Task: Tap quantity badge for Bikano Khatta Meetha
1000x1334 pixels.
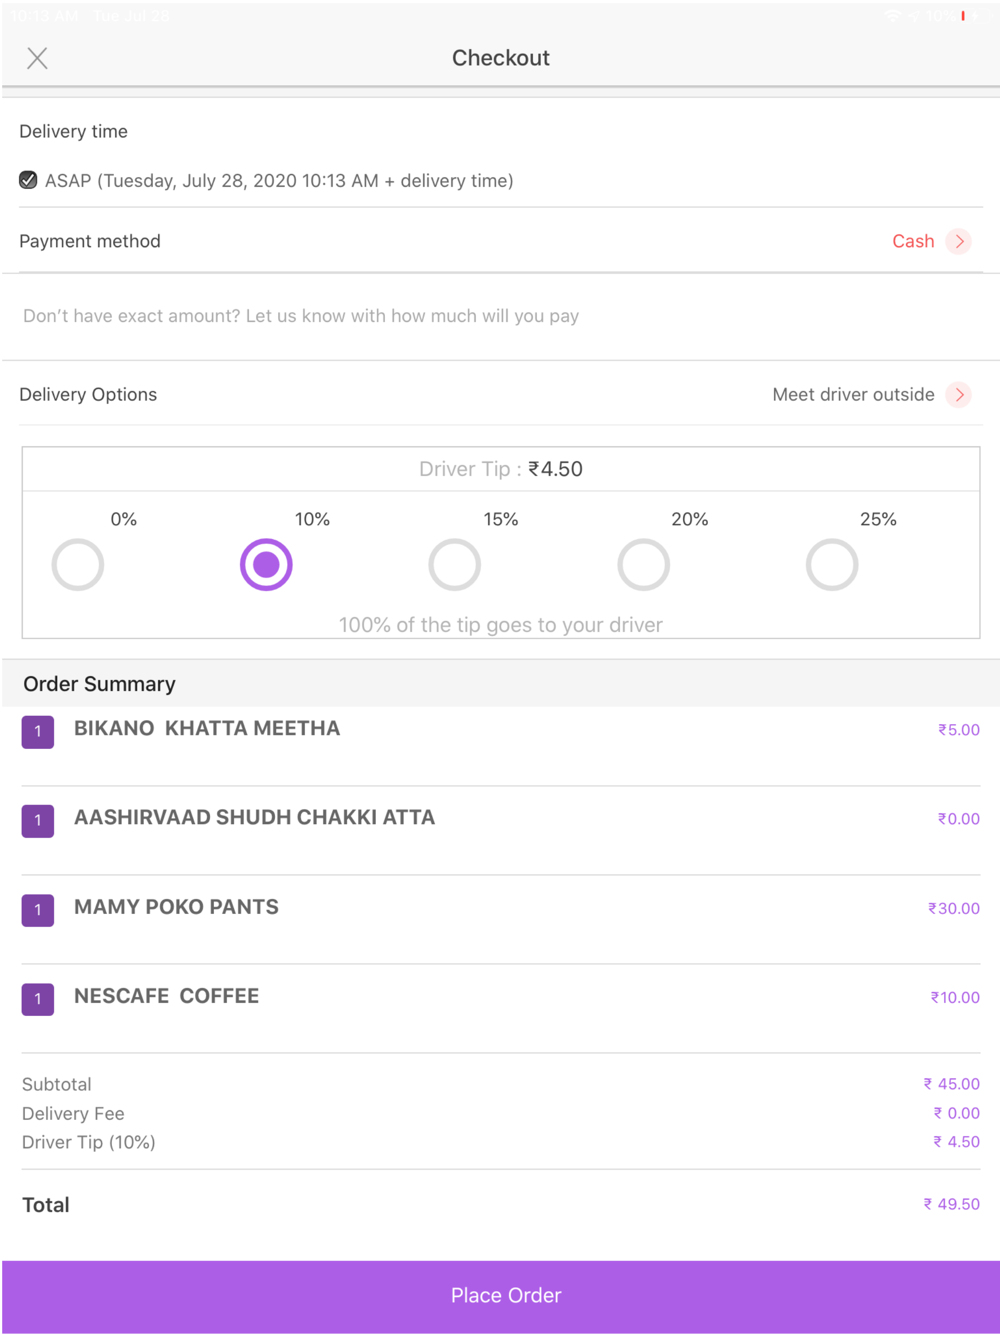Action: click(x=38, y=732)
